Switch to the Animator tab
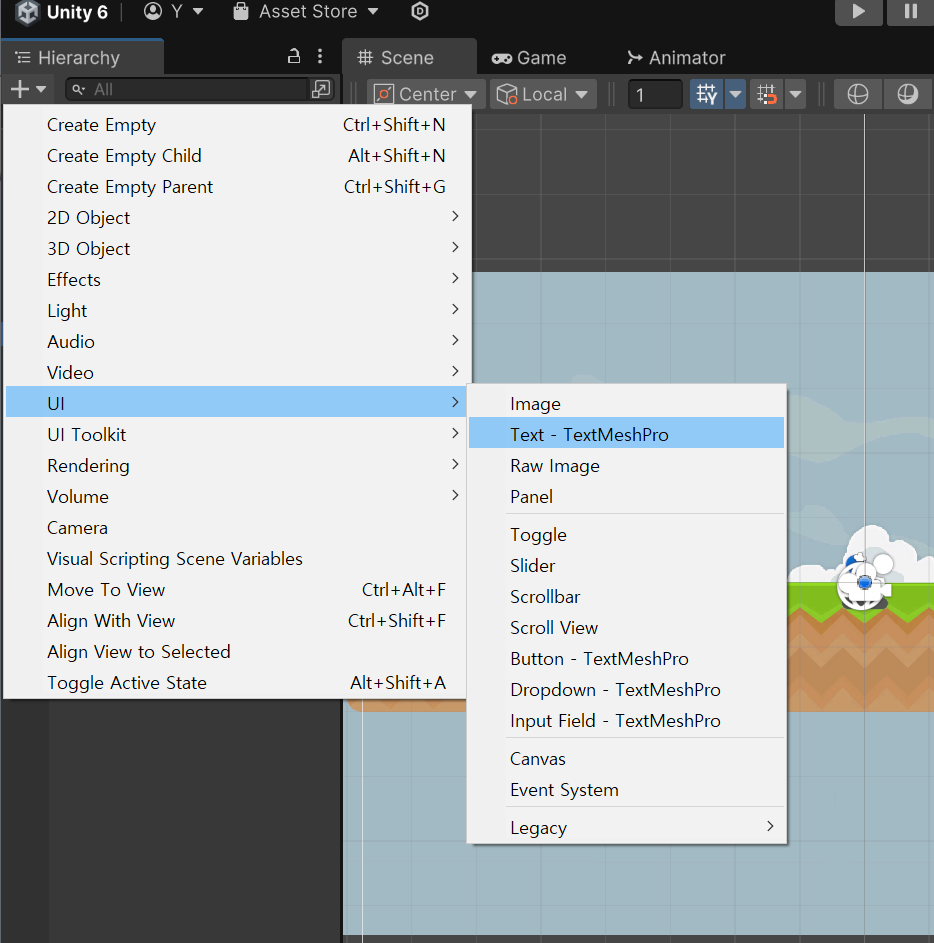Viewport: 934px width, 943px height. pos(676,58)
